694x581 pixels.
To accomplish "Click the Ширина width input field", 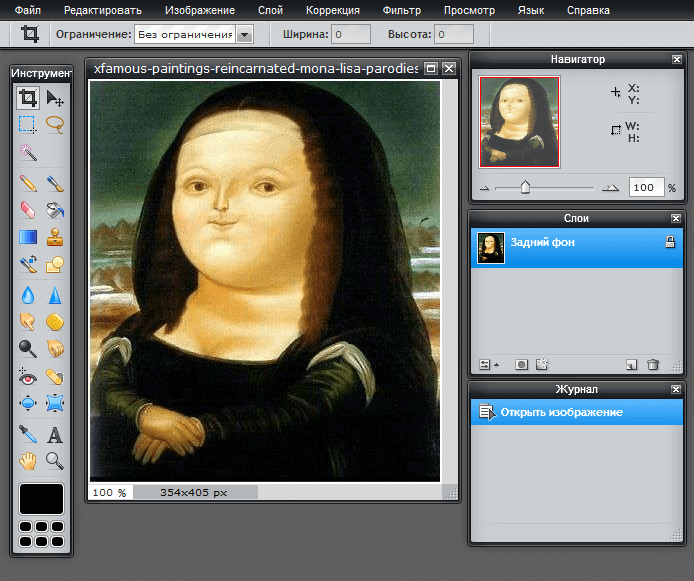I will coord(350,34).
